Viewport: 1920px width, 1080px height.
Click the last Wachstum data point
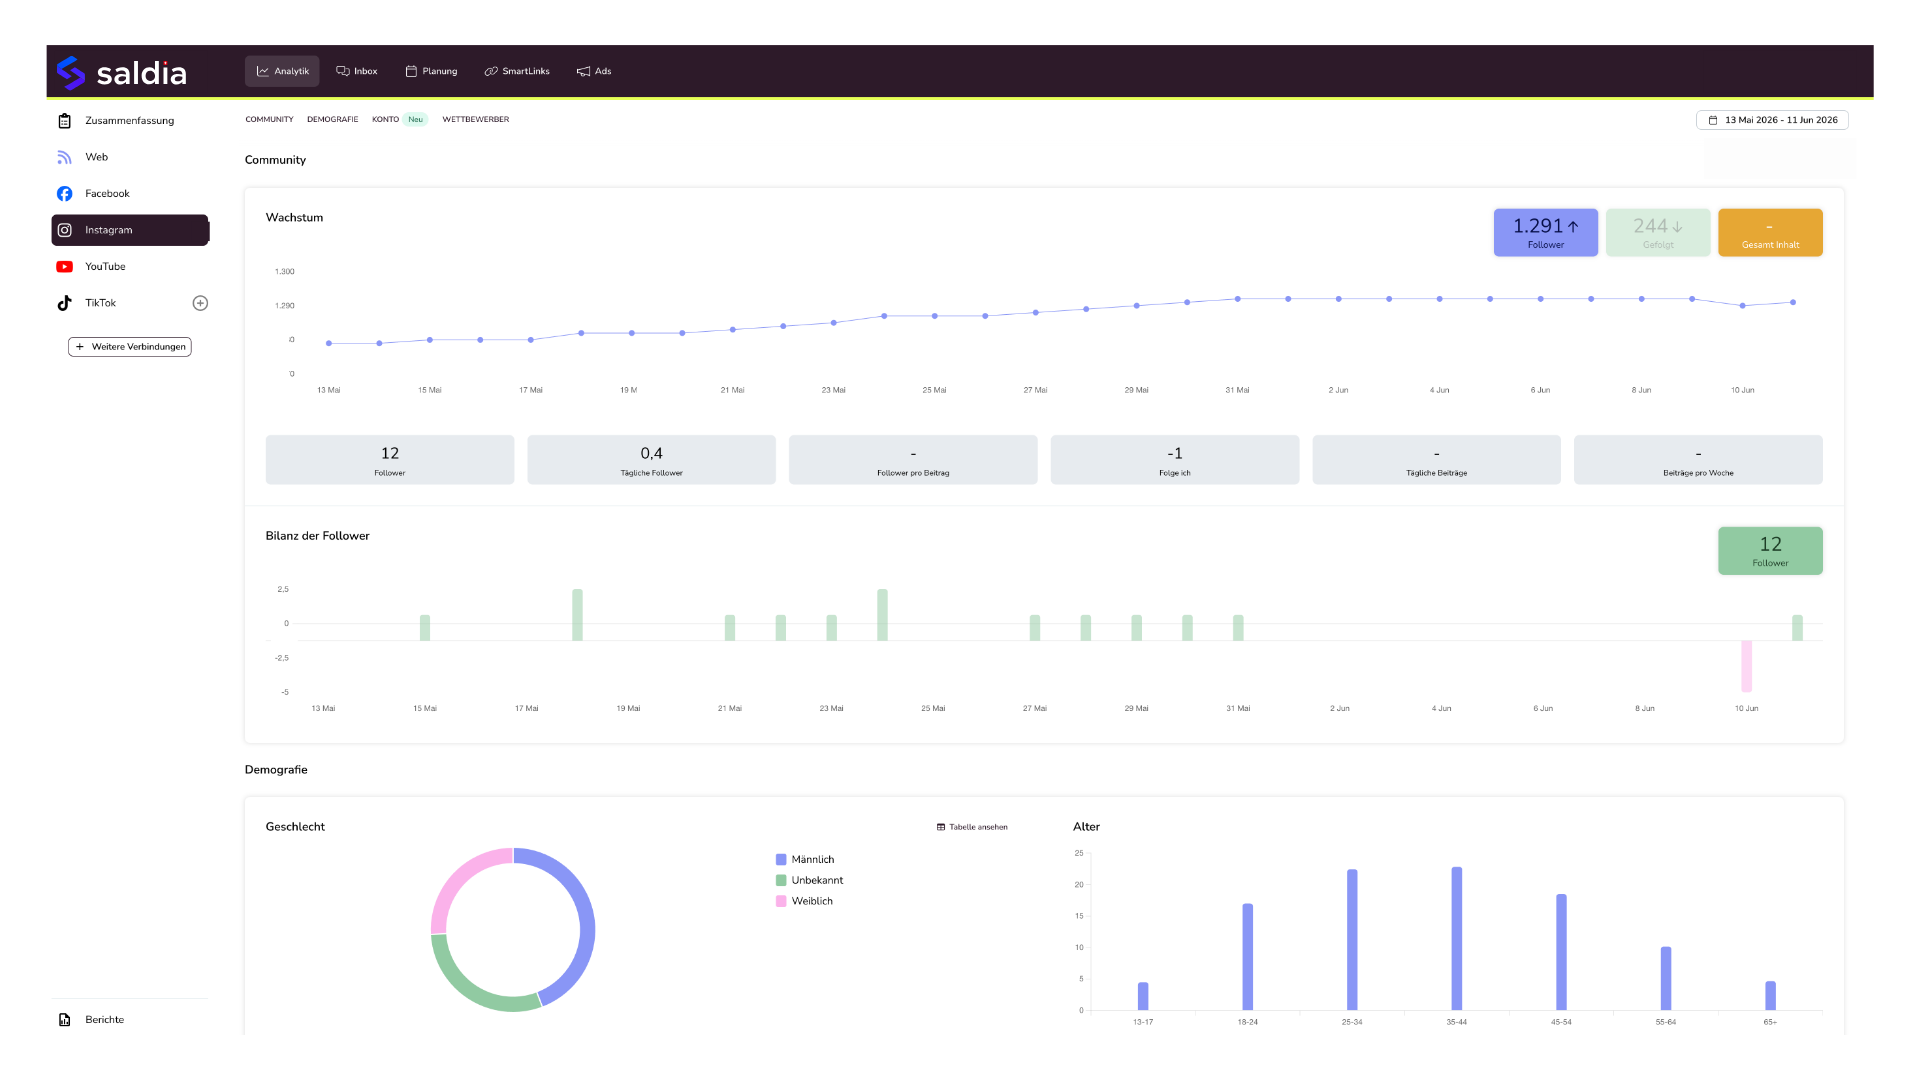1793,302
